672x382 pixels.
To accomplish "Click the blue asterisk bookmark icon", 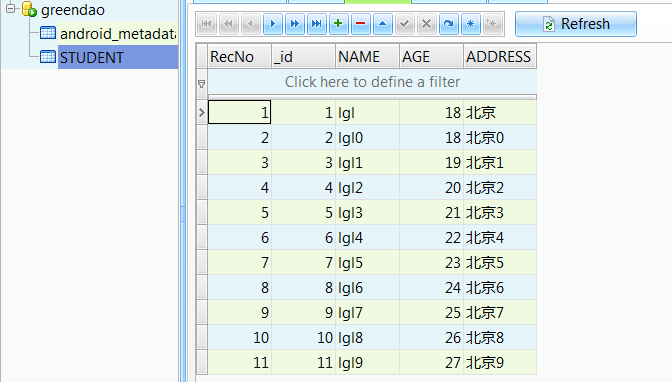I will (470, 24).
